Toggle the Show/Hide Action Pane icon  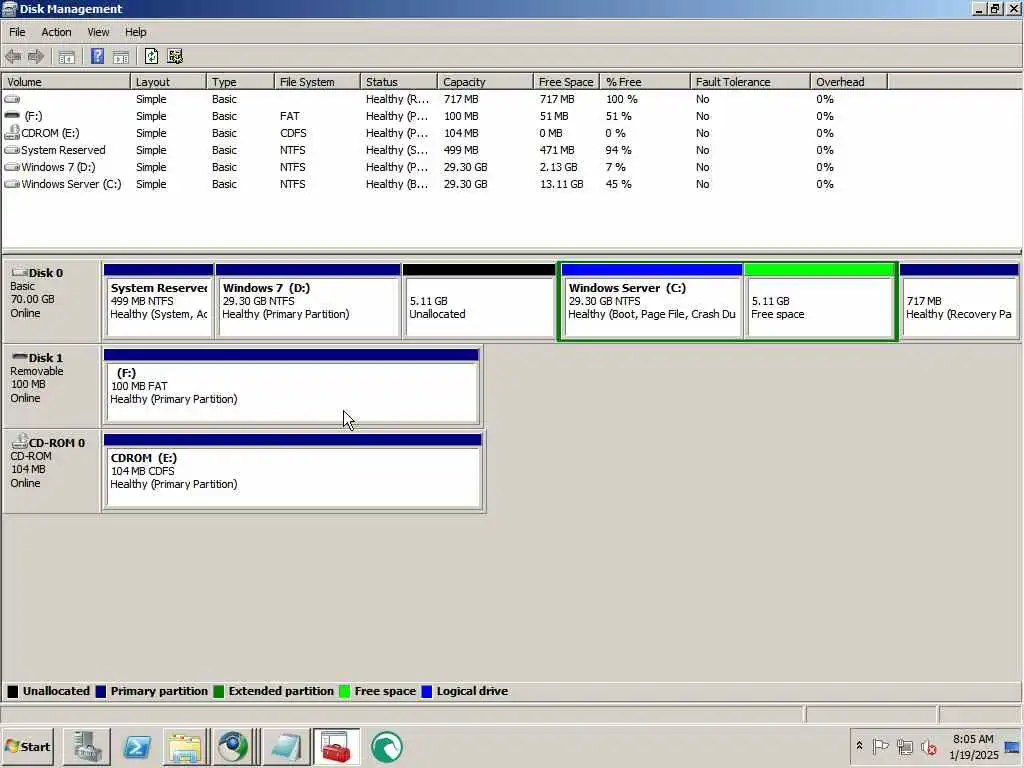pos(121,57)
